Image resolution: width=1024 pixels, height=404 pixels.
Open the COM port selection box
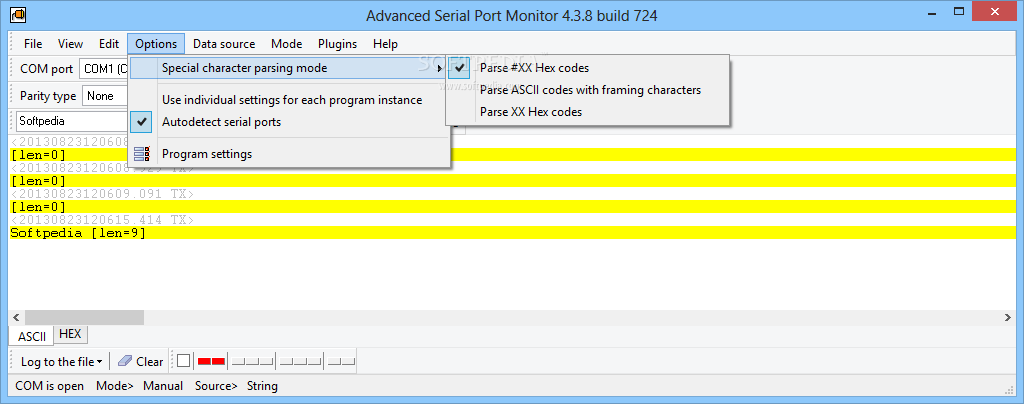[x=104, y=69]
